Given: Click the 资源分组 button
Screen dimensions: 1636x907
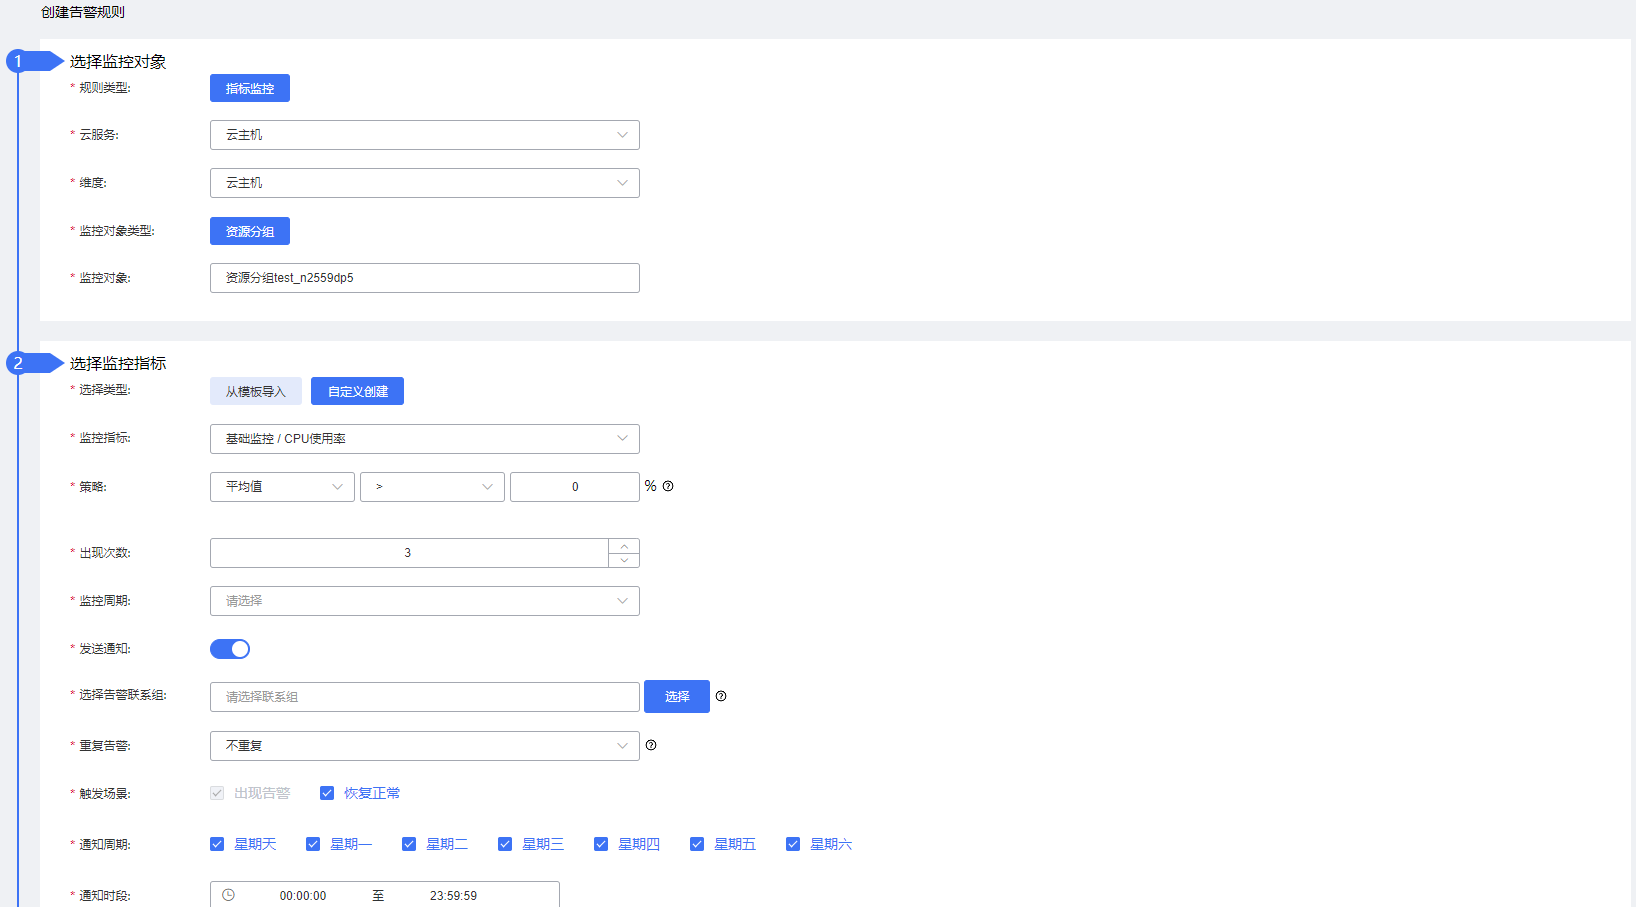Looking at the screenshot, I should 250,231.
